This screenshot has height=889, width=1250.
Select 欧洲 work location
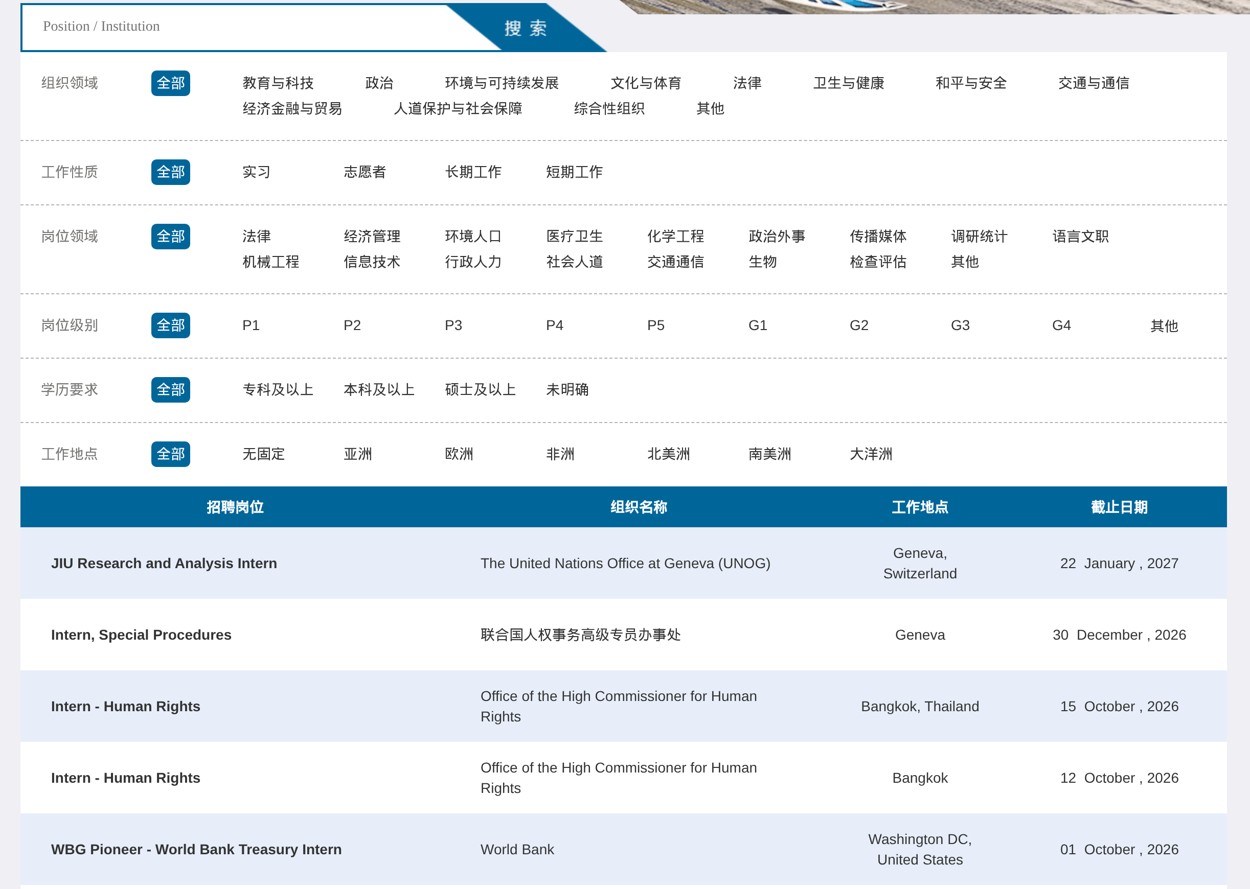click(x=459, y=454)
